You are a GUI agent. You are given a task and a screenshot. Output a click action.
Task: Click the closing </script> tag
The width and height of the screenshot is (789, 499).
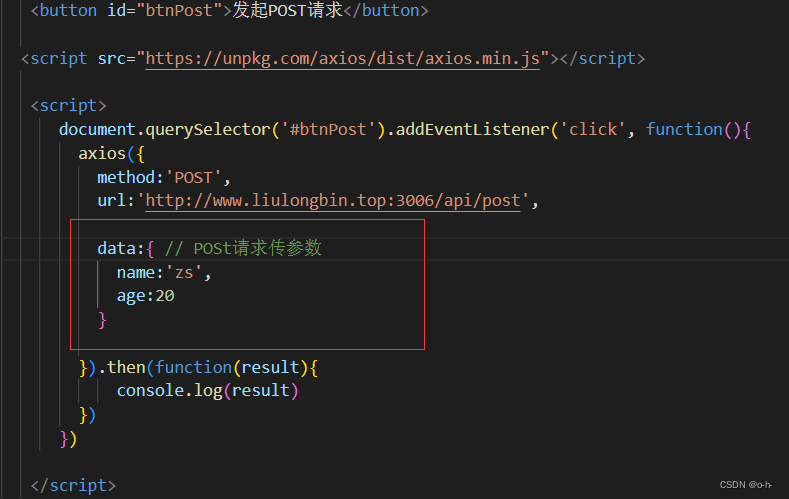pos(73,485)
